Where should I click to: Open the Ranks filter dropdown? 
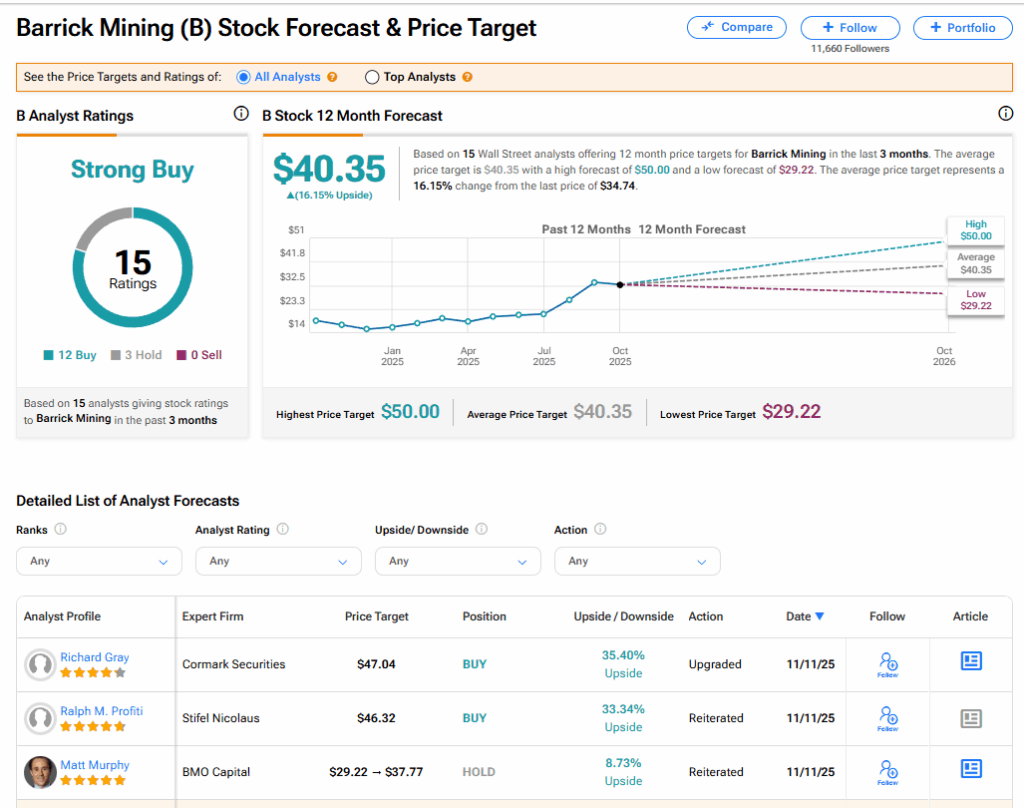99,561
